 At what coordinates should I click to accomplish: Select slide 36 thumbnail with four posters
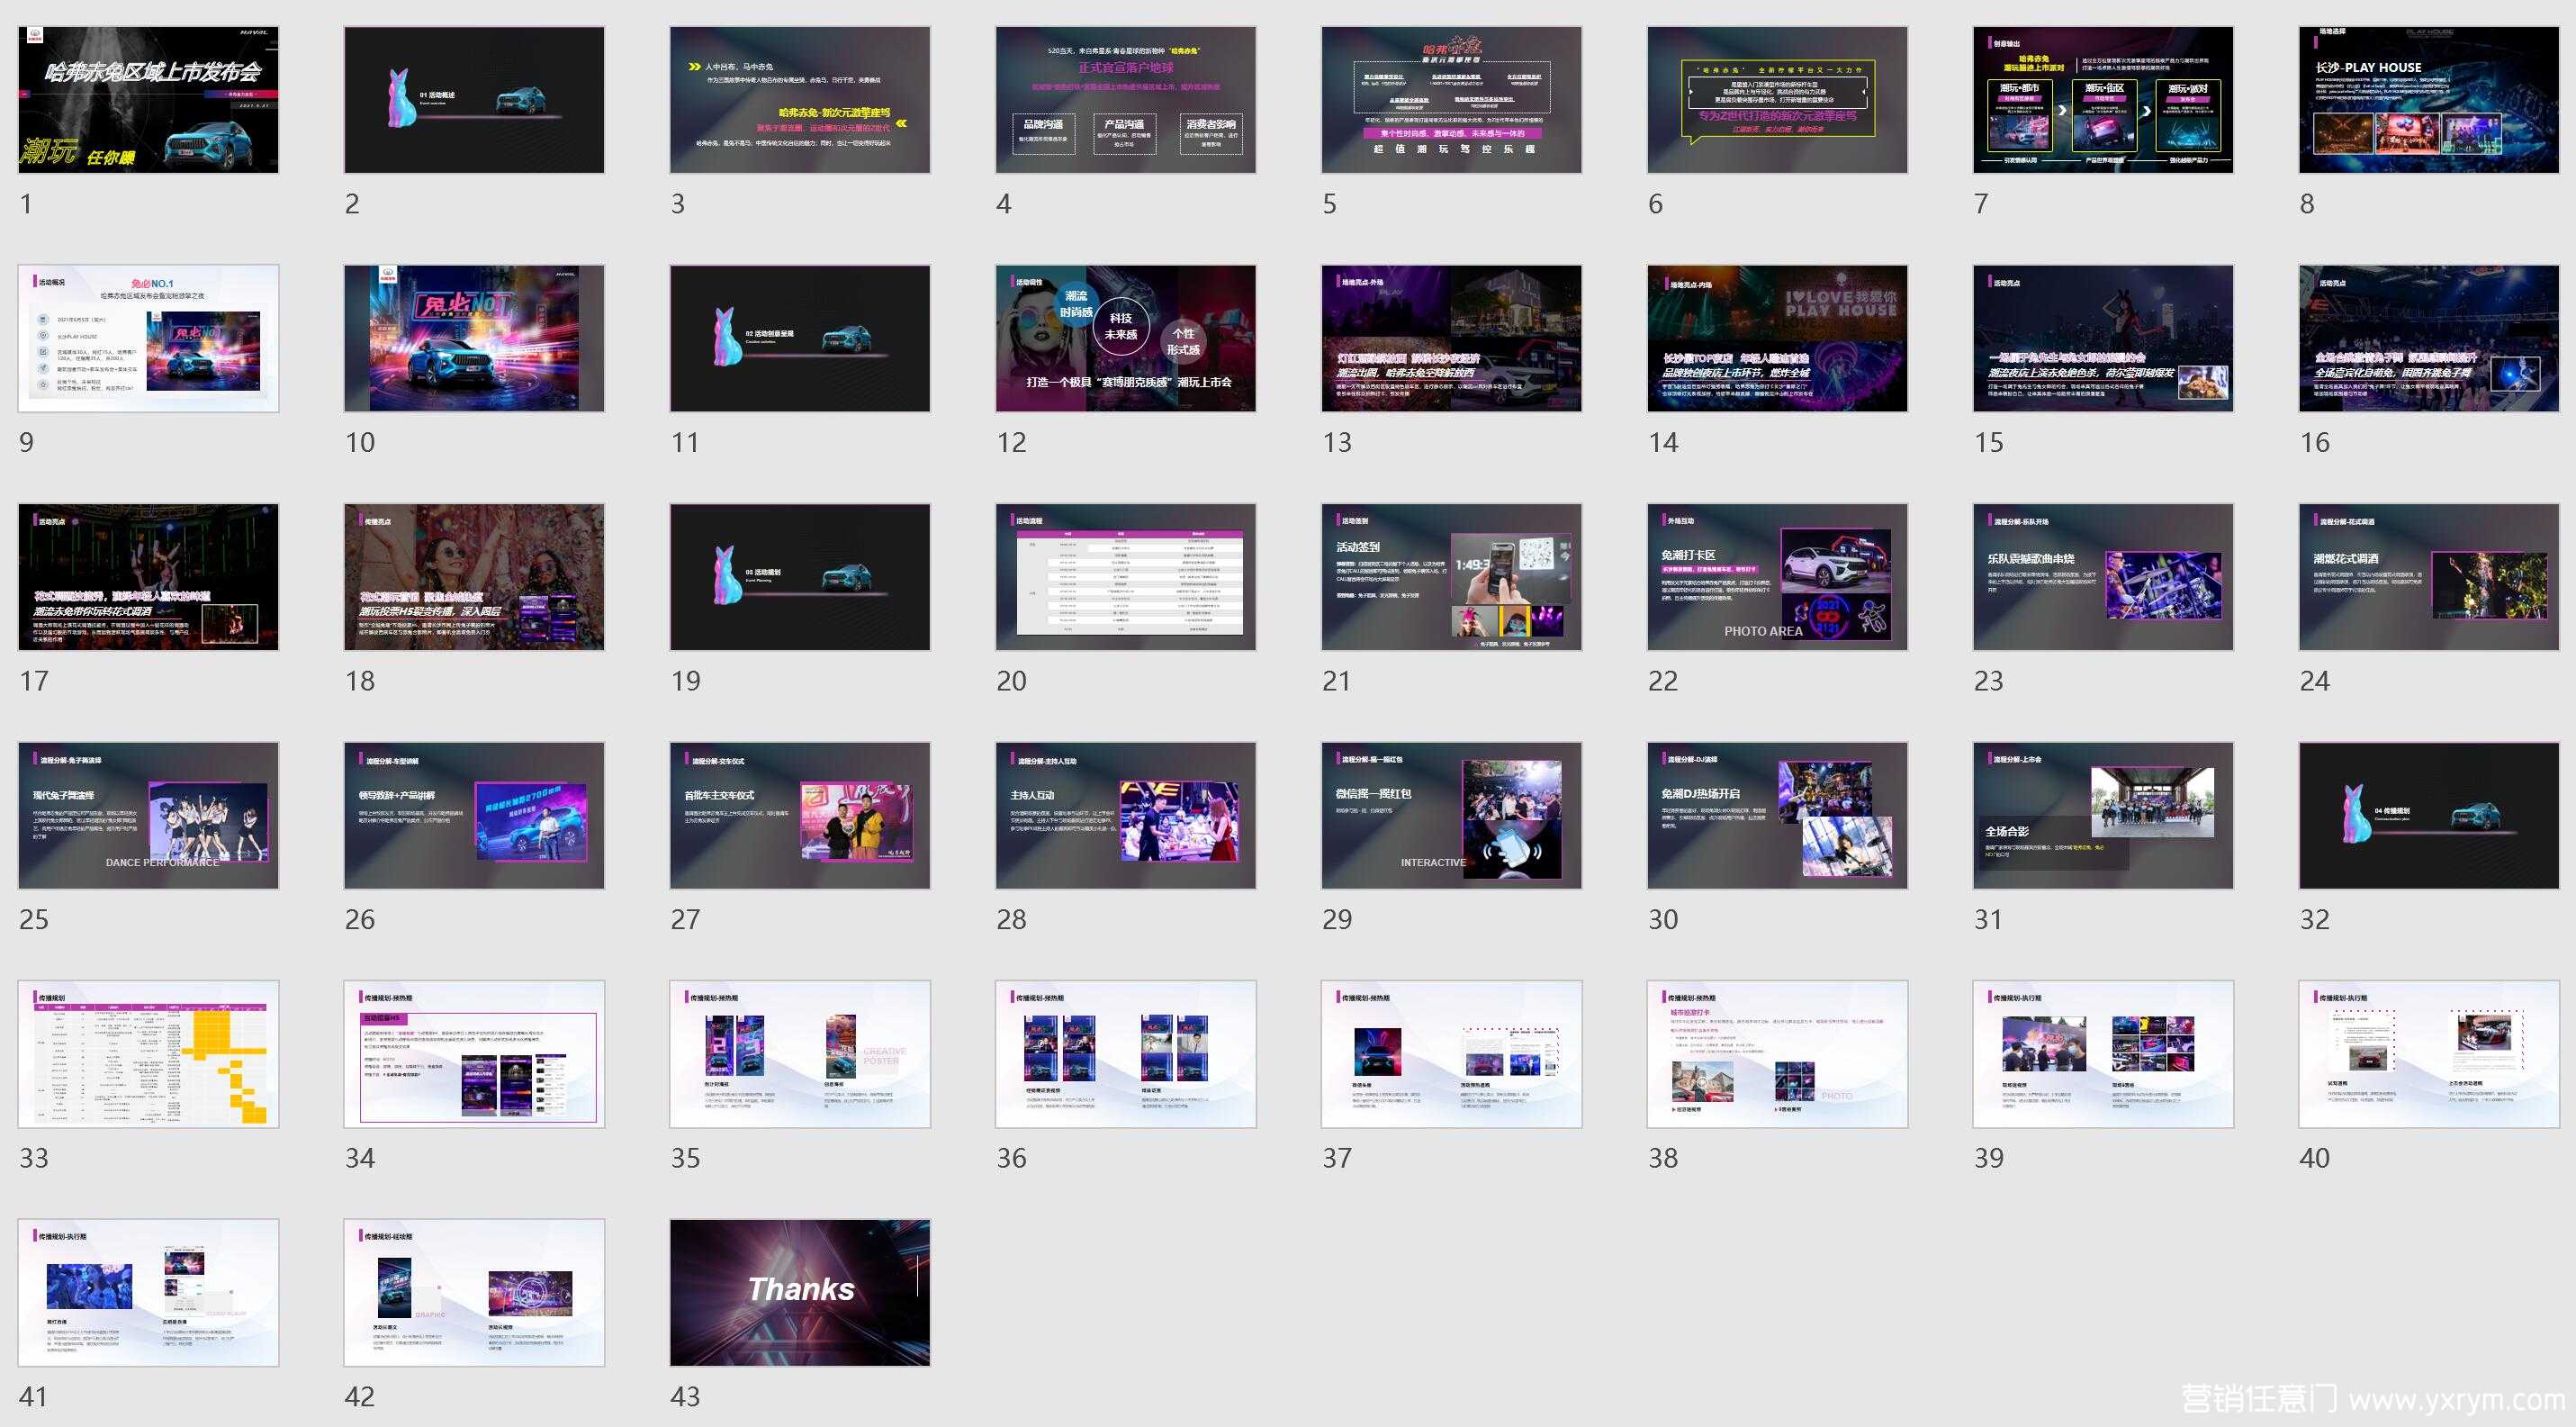pyautogui.click(x=1126, y=1054)
